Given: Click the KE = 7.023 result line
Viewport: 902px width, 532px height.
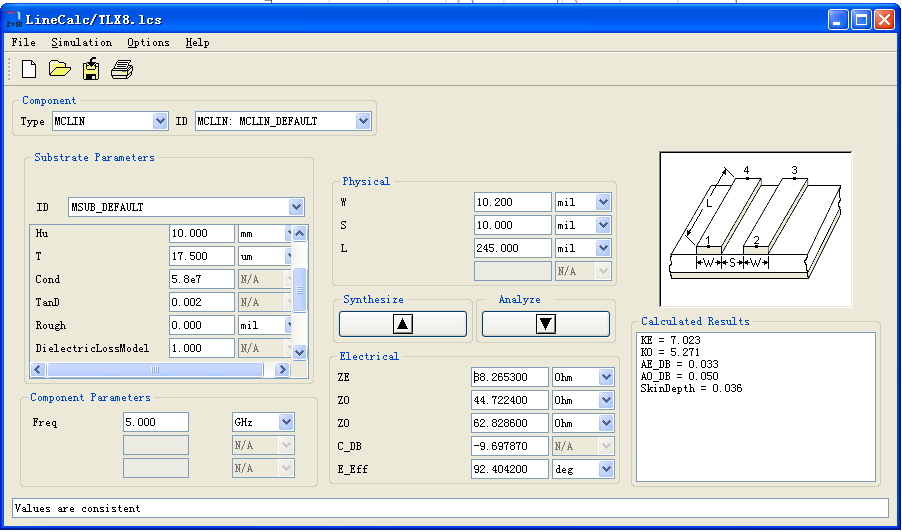Looking at the screenshot, I should [670, 340].
